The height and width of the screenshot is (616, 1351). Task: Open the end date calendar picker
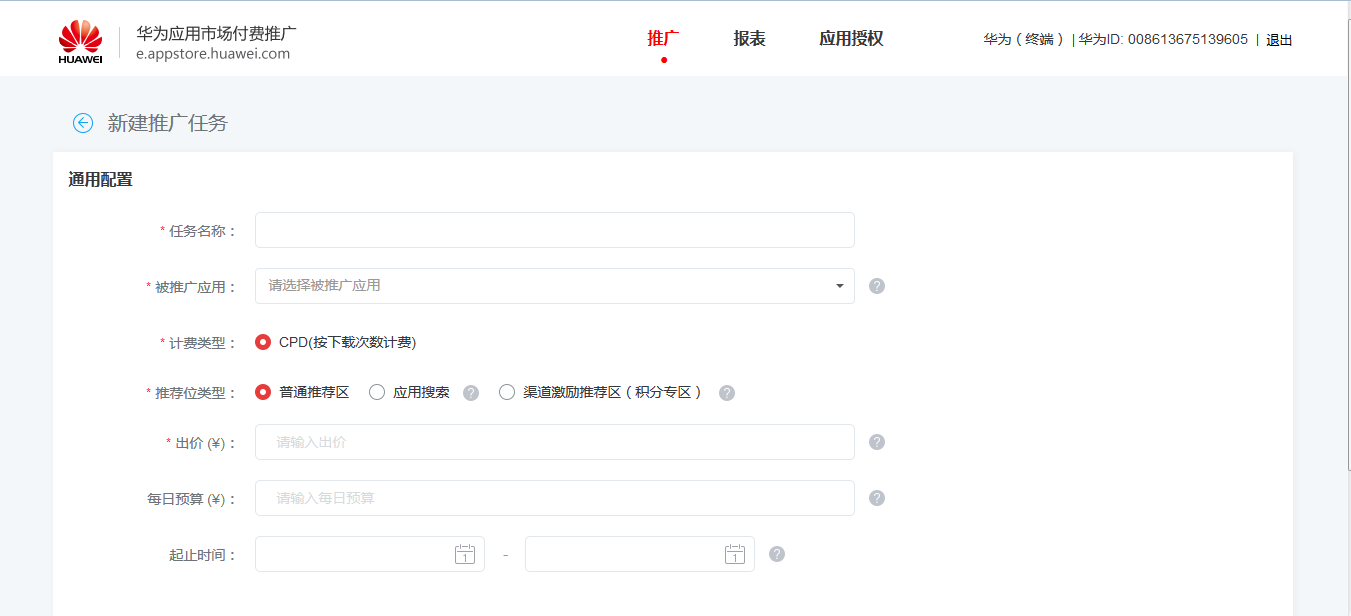734,553
